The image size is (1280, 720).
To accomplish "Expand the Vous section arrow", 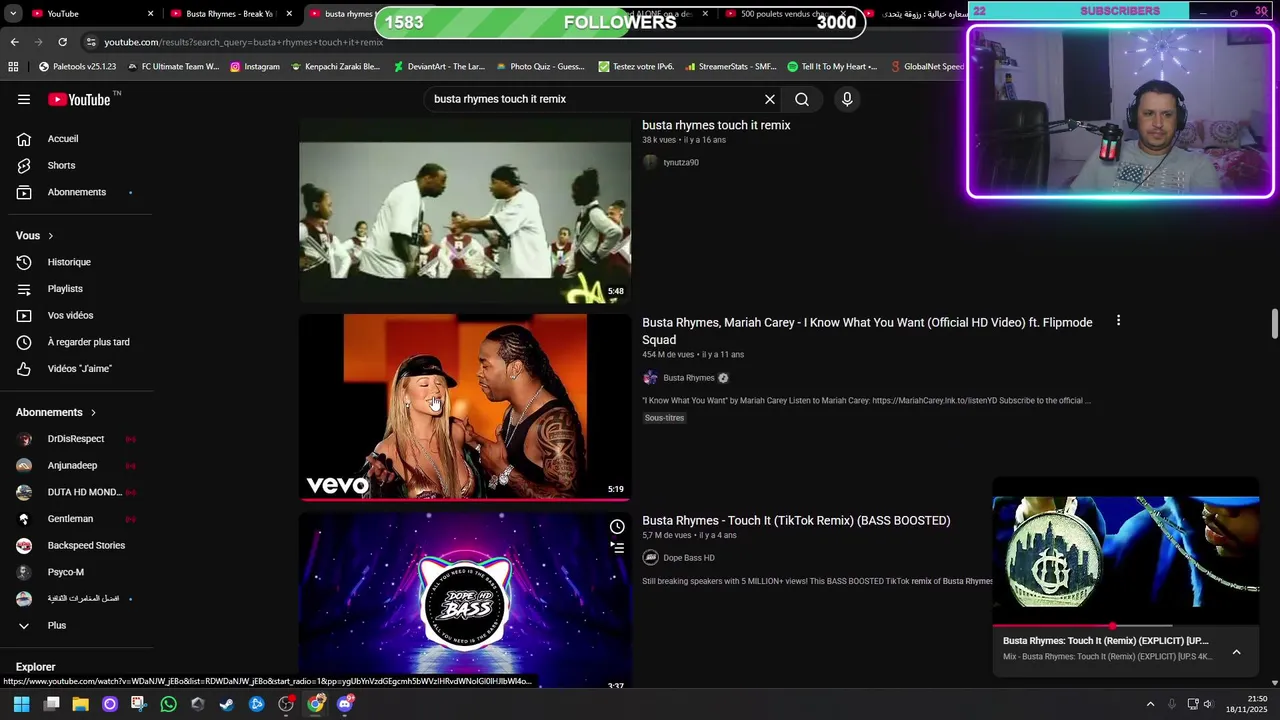I will pos(50,236).
